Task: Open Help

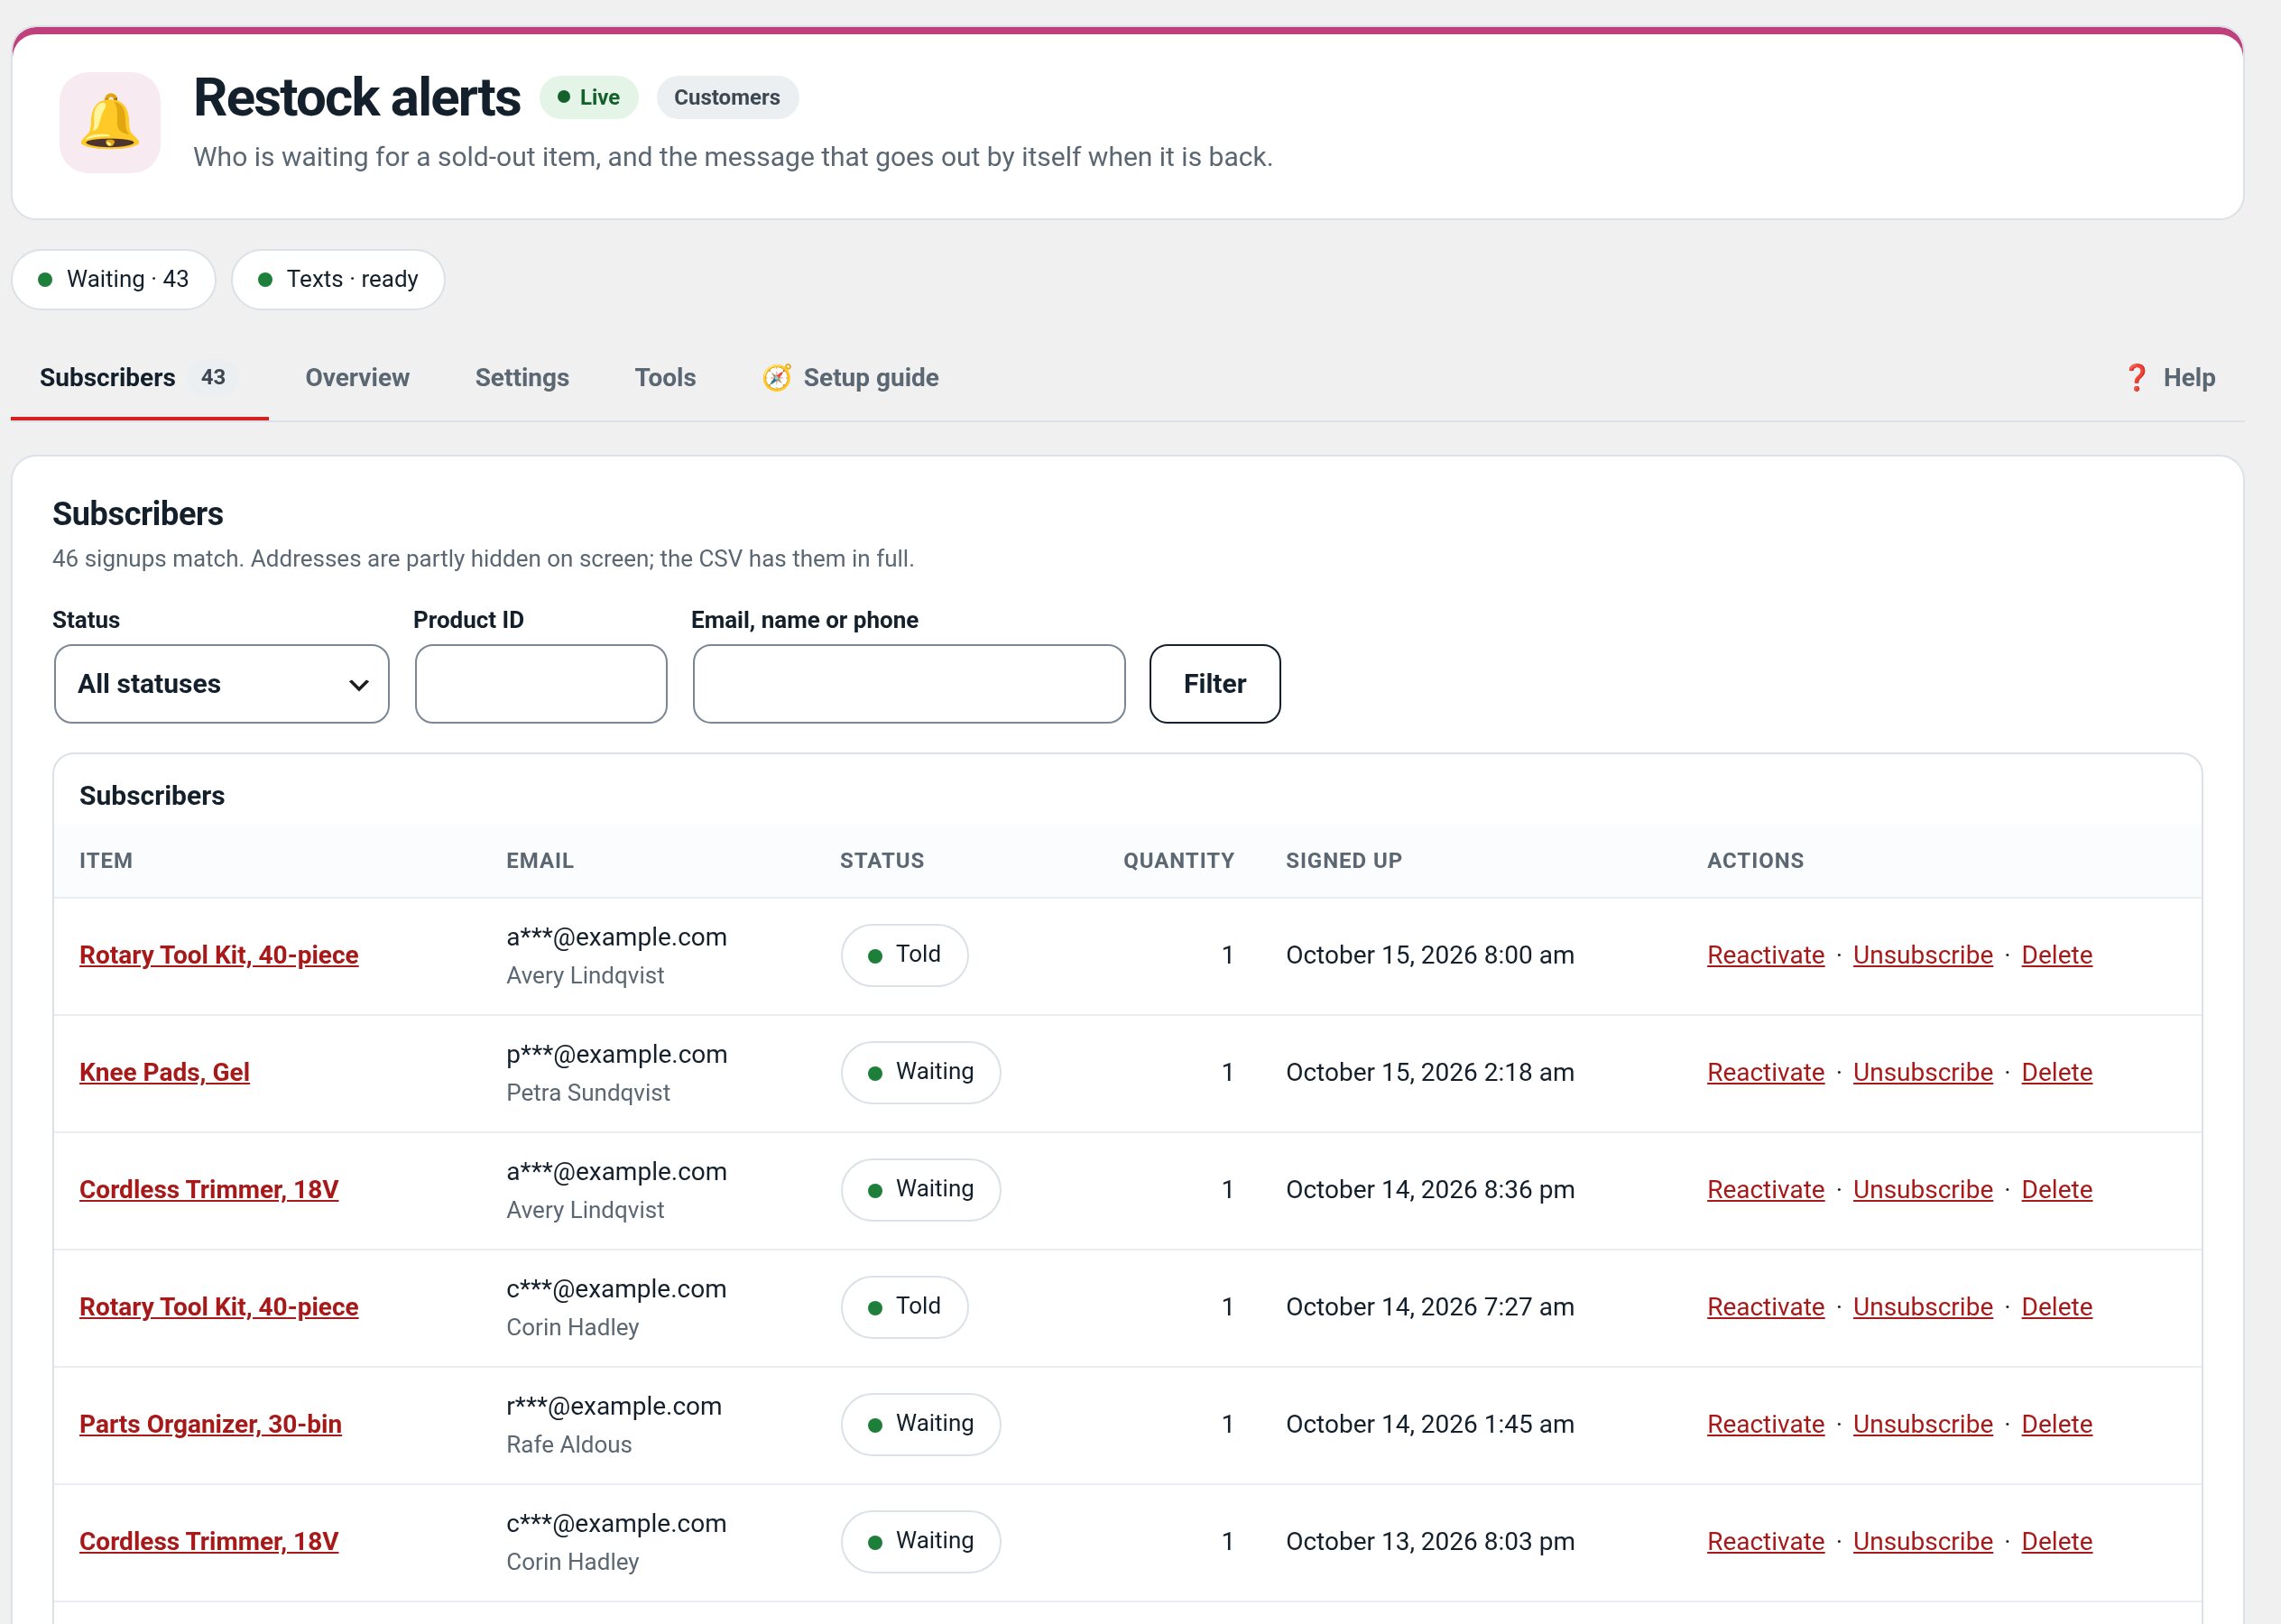Action: (x=2170, y=377)
